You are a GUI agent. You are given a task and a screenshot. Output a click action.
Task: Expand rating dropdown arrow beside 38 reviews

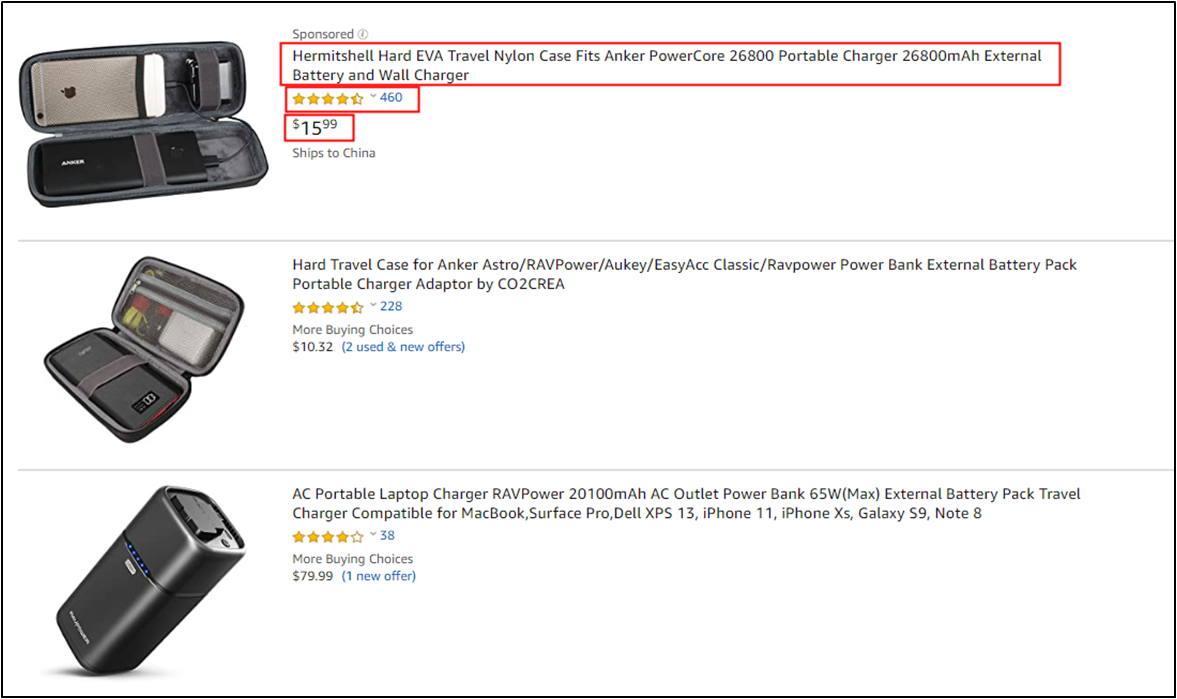click(x=373, y=535)
